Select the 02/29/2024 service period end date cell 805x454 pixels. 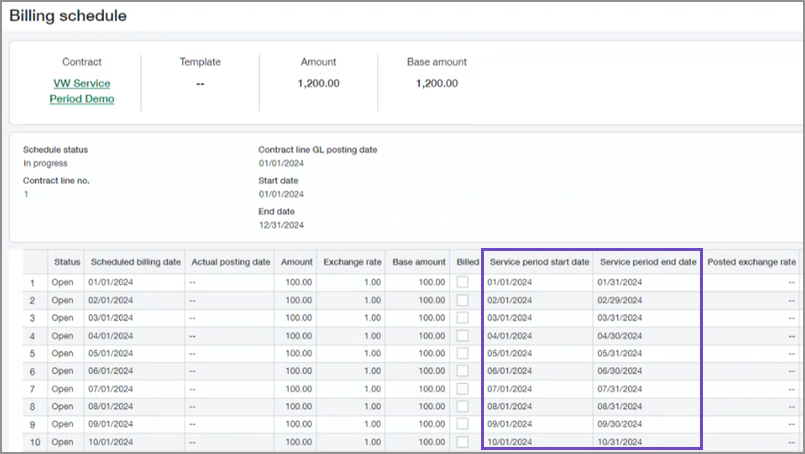(x=620, y=300)
